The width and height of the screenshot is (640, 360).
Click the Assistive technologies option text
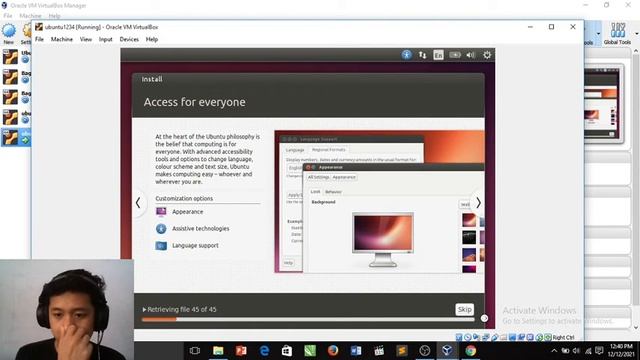pyautogui.click(x=200, y=229)
